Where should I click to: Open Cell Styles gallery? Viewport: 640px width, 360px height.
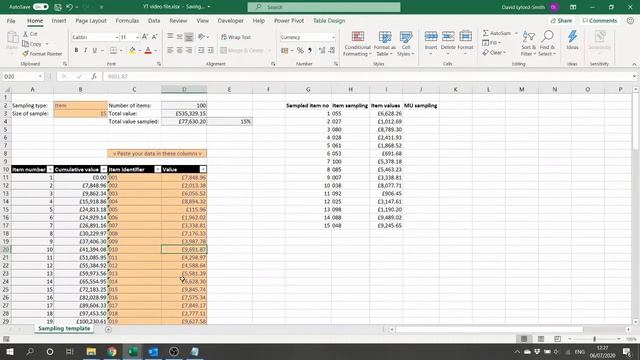405,43
